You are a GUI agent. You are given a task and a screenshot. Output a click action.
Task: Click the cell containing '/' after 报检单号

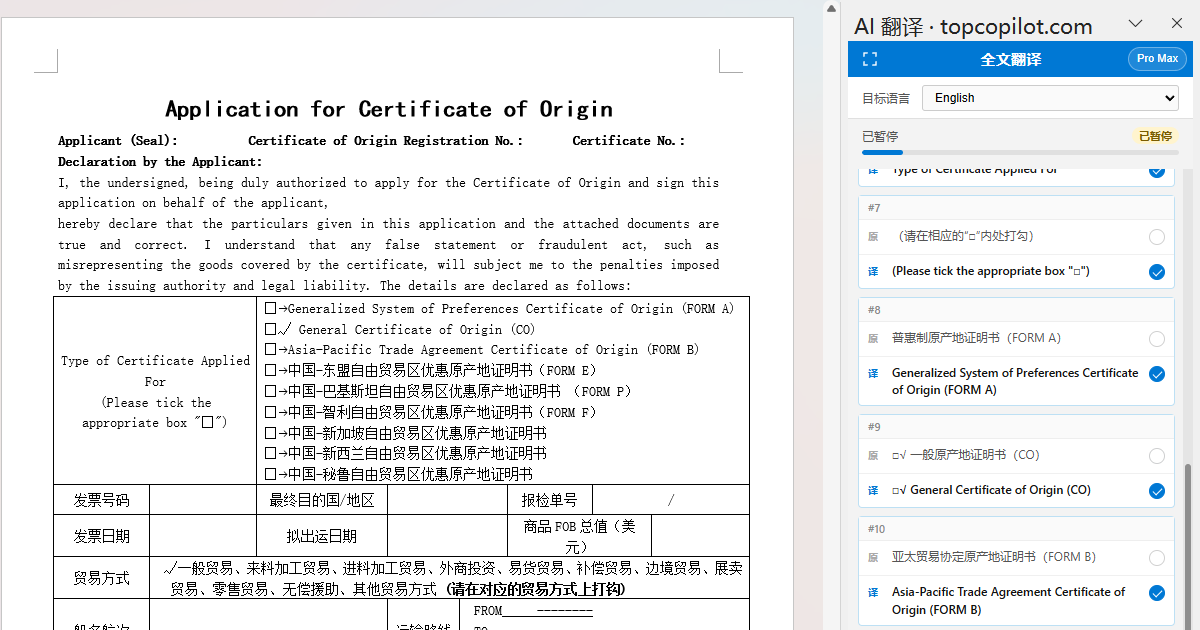pos(671,500)
